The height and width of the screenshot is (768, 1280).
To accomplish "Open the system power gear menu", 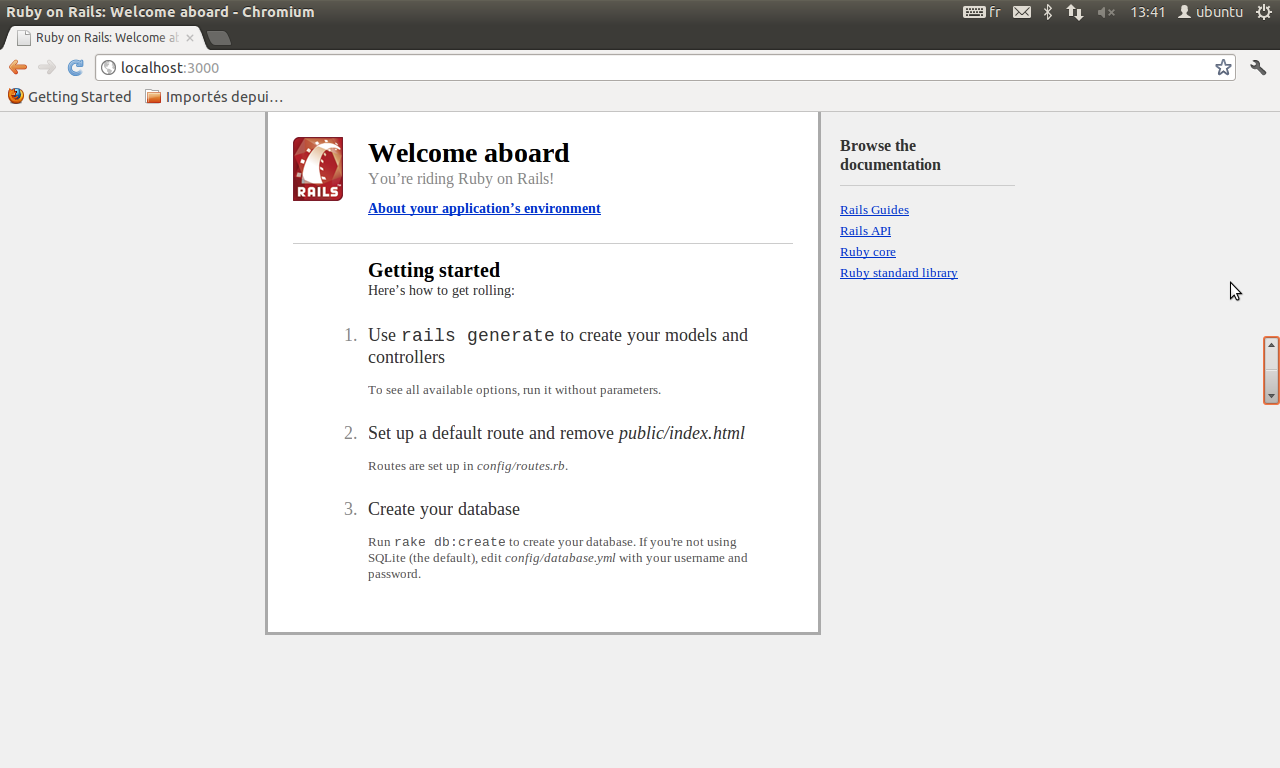I will click(1263, 12).
